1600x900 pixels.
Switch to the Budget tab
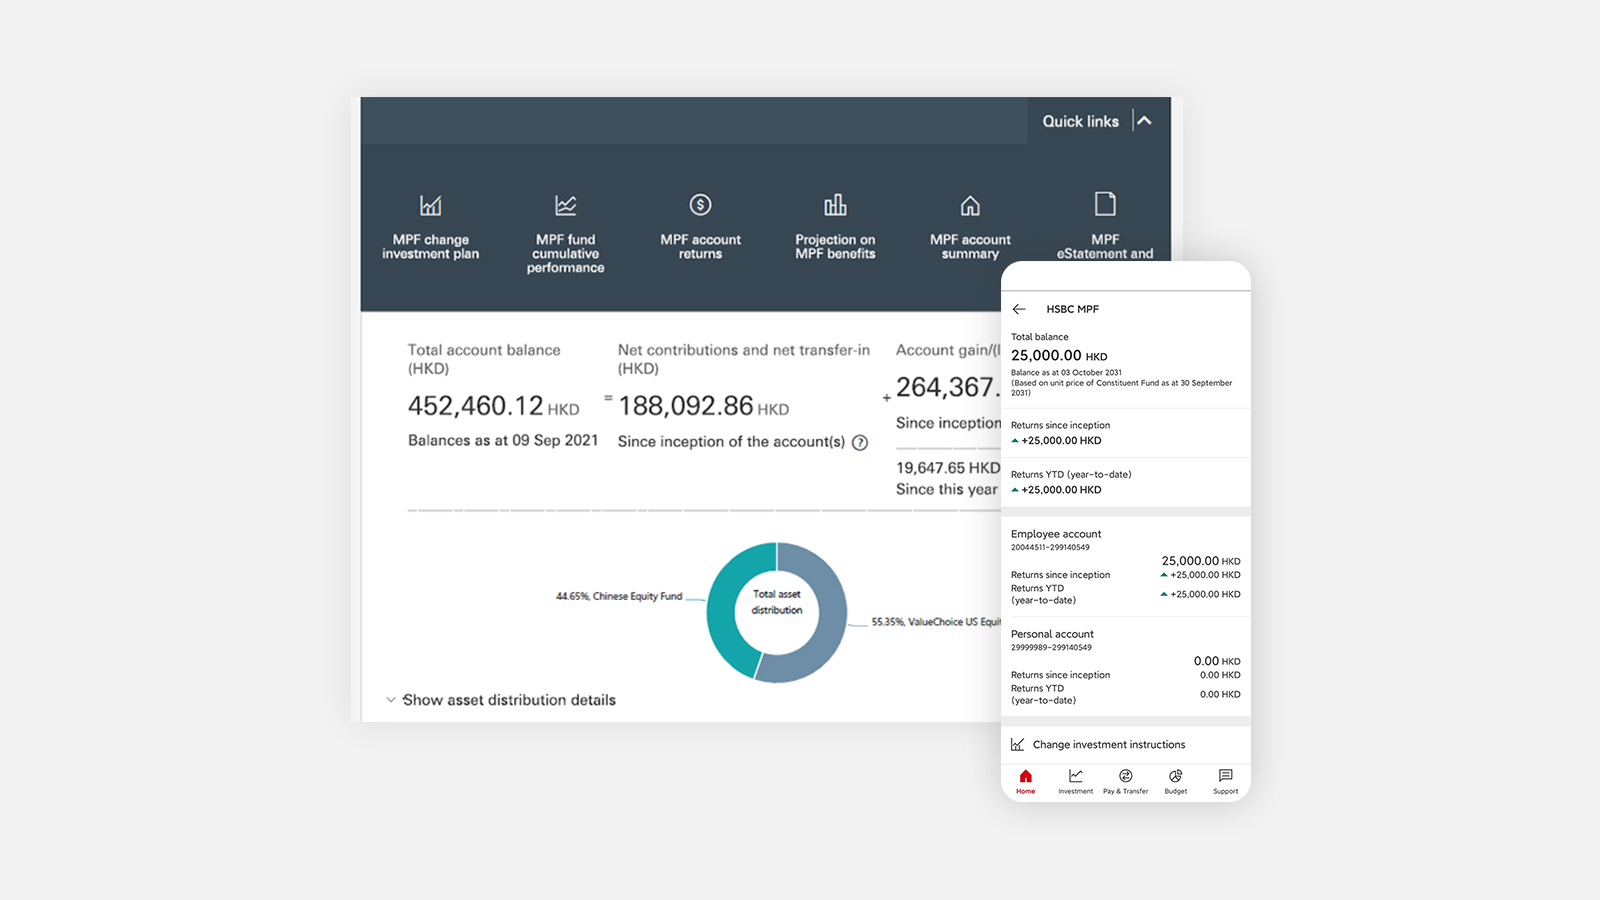coord(1176,781)
